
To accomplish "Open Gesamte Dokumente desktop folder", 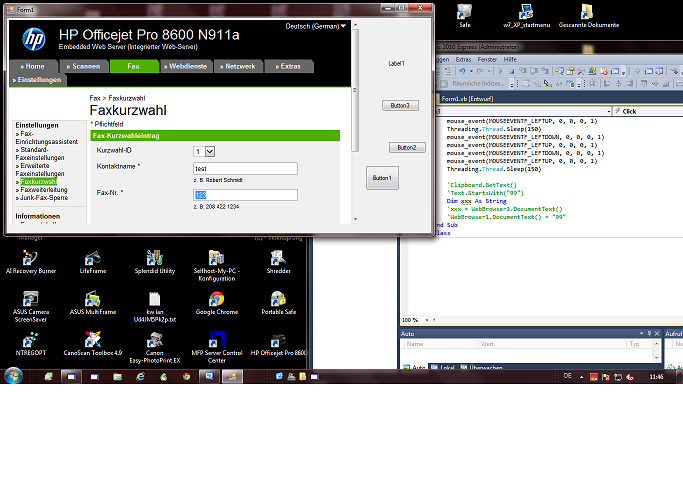I will pyautogui.click(x=588, y=16).
